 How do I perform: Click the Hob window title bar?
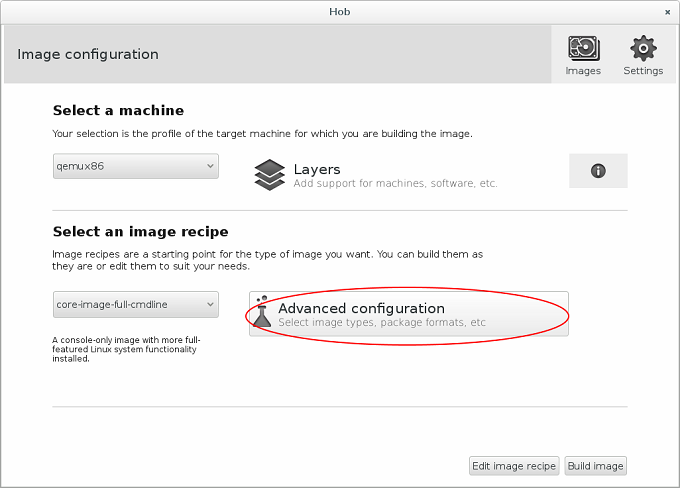coord(340,12)
